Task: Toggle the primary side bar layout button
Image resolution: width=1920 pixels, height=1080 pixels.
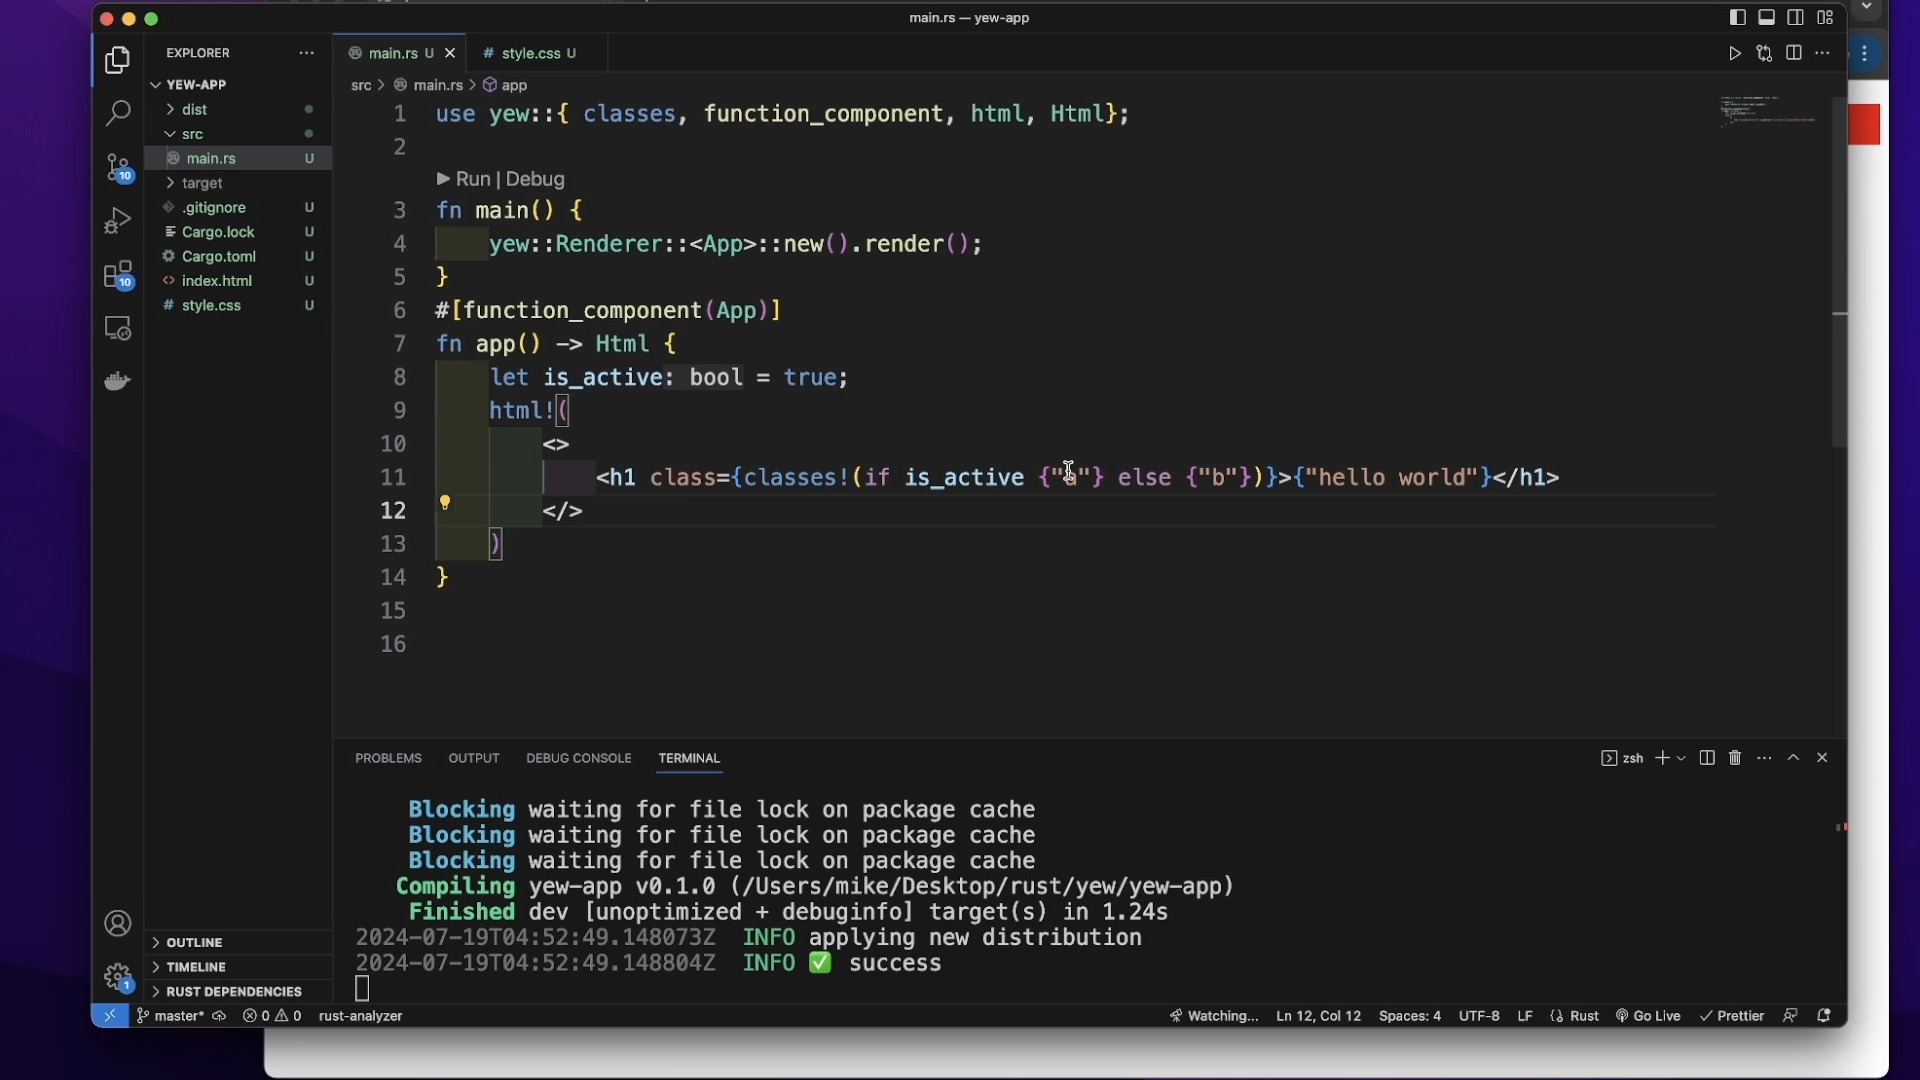Action: click(x=1738, y=18)
